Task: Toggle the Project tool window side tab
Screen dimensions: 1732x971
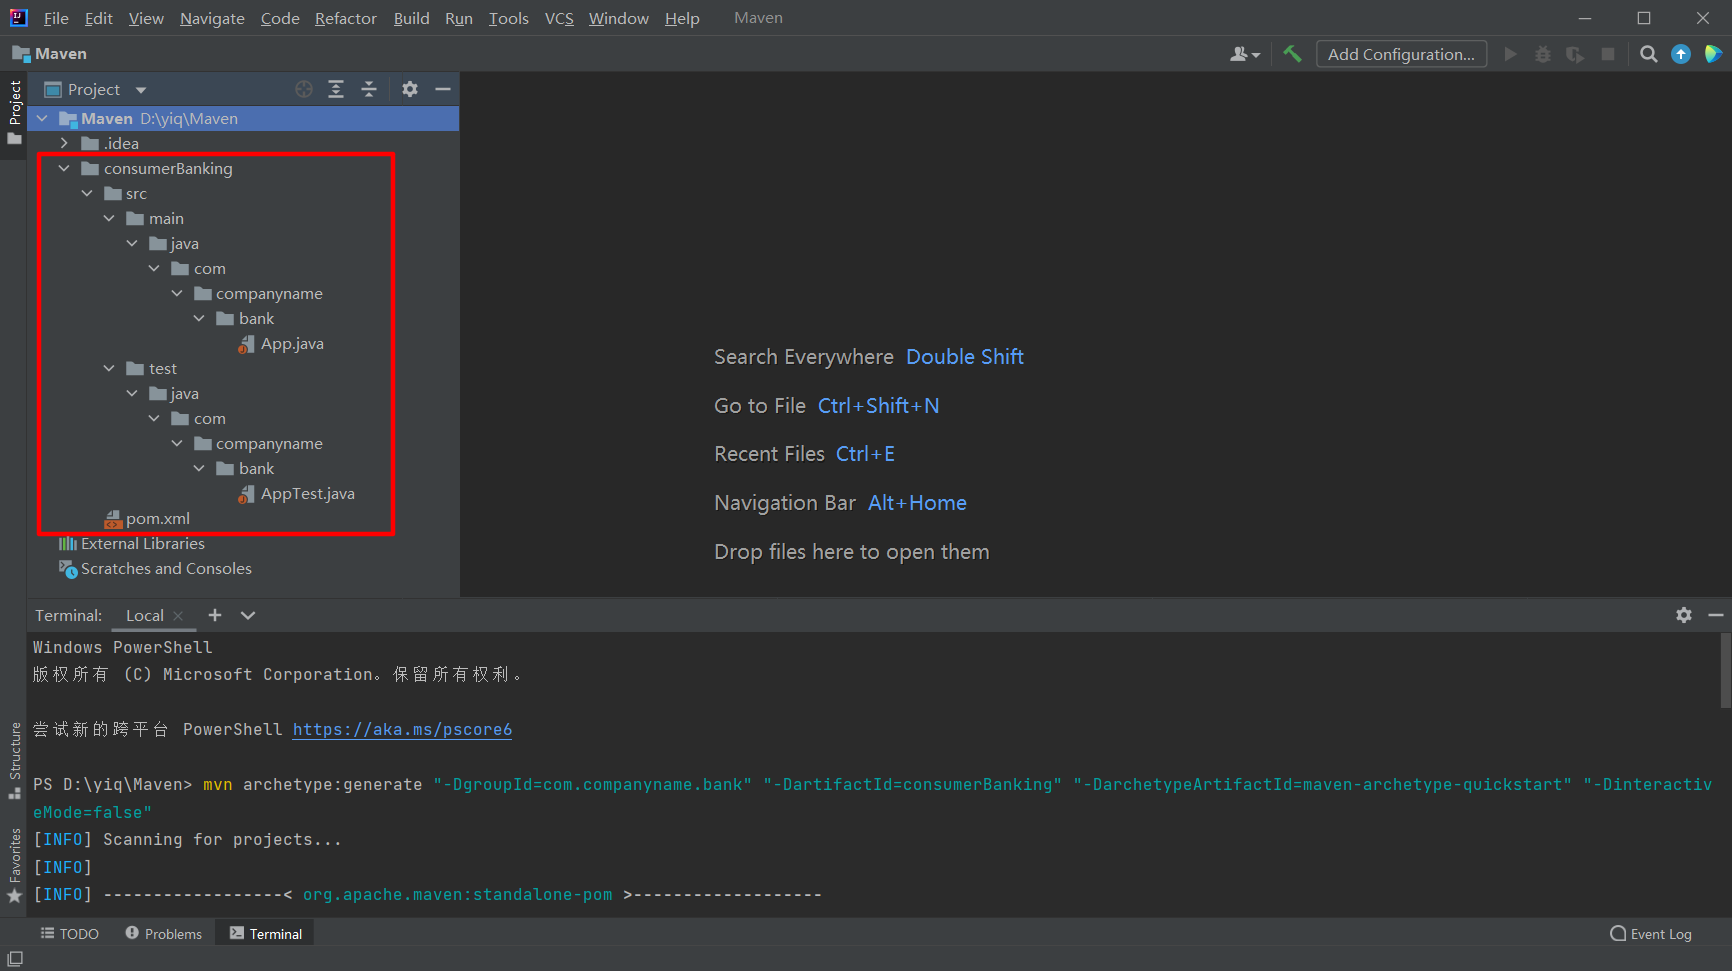Action: [14, 112]
